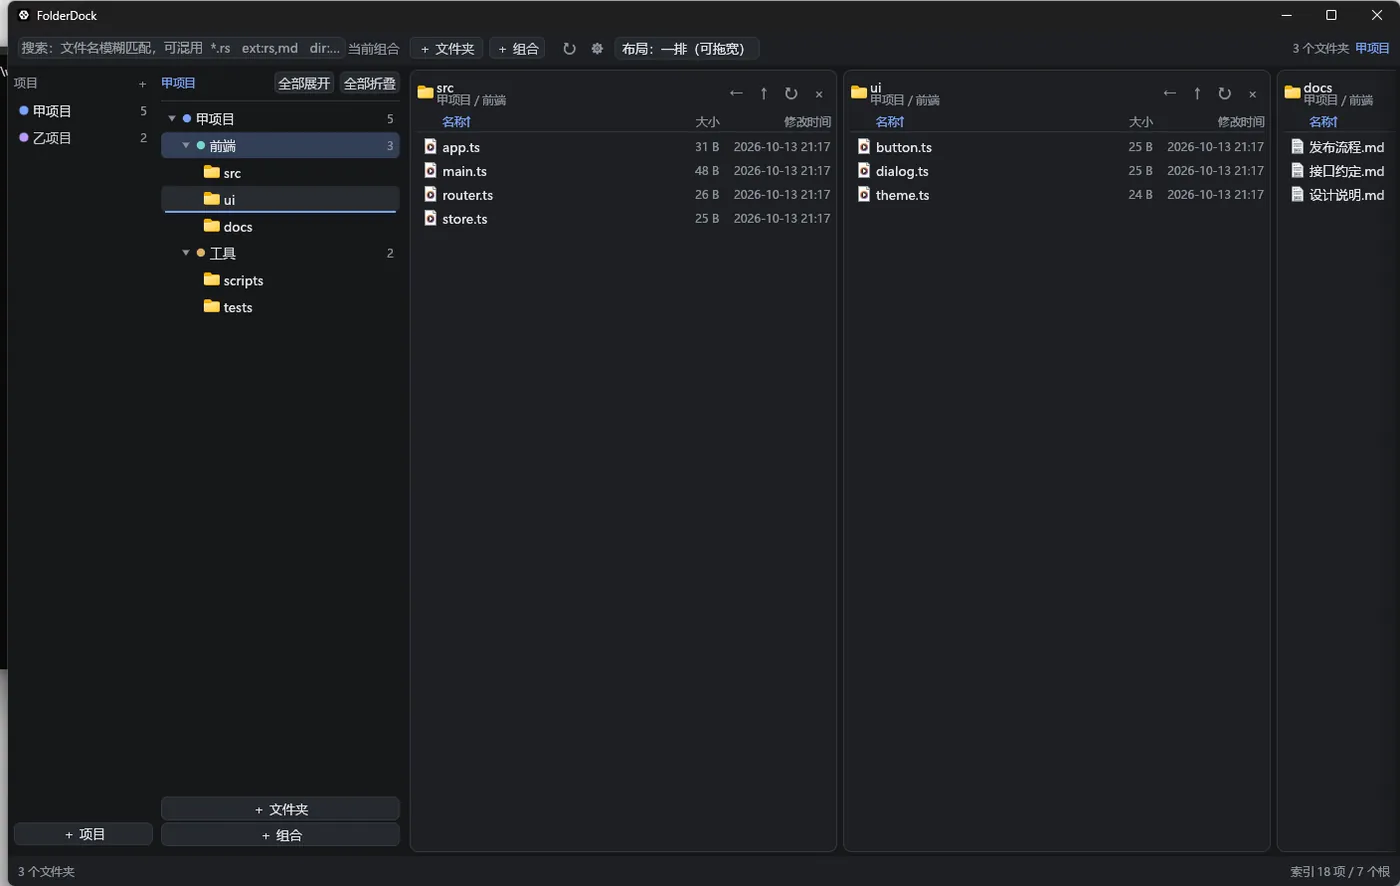
Task: Sort src panel by 名称 column
Action: click(456, 122)
